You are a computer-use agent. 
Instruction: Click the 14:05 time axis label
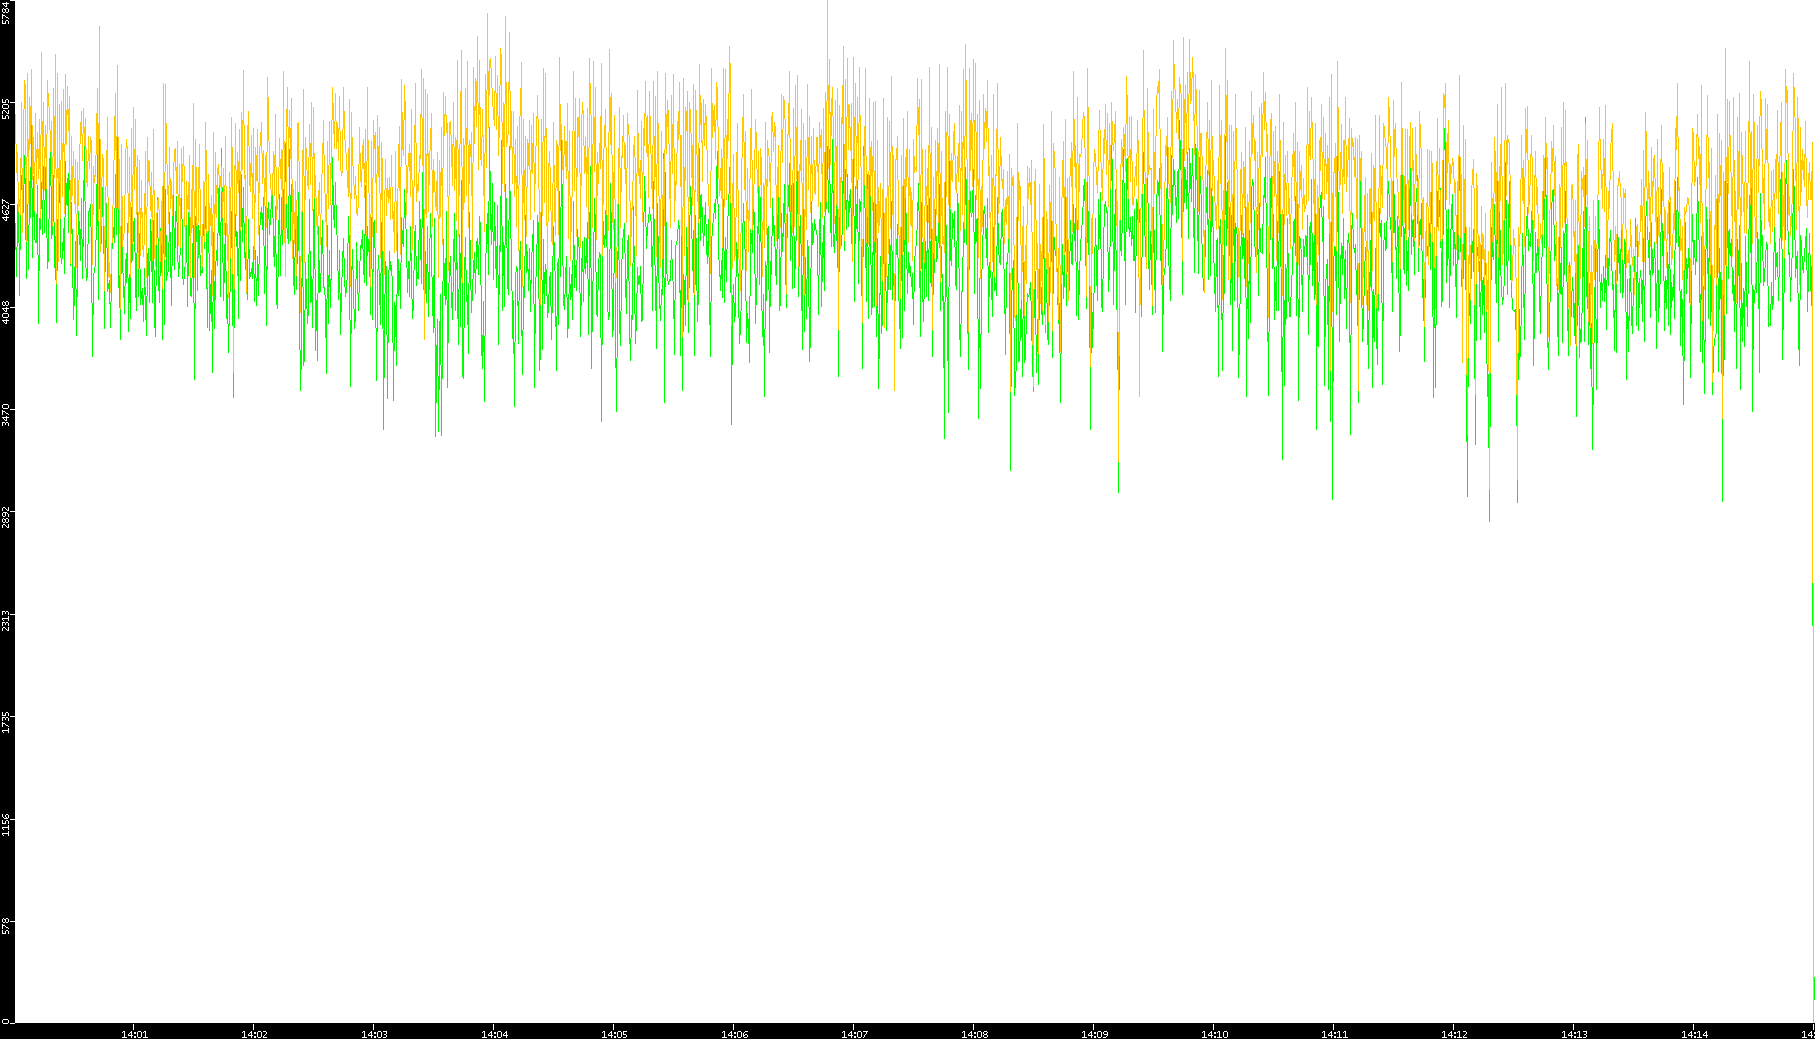(614, 1033)
